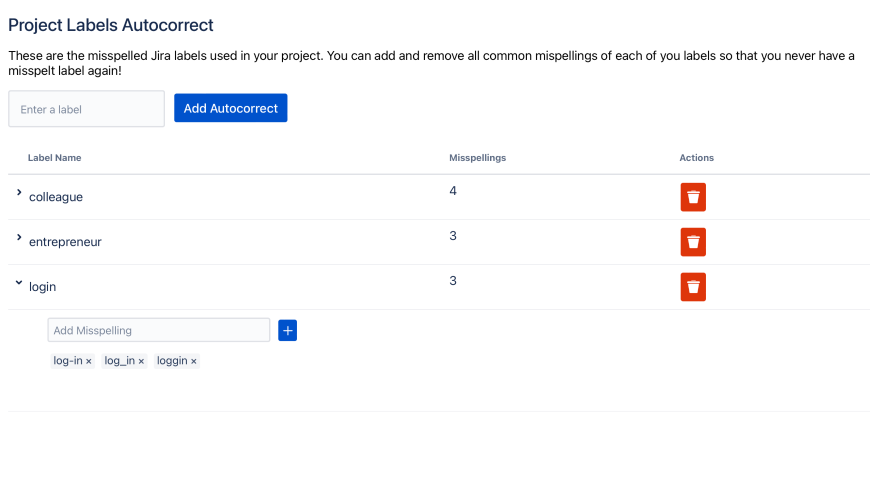The height and width of the screenshot is (494, 870).
Task: Delete the entrepreneur label with trash icon
Action: click(x=693, y=242)
